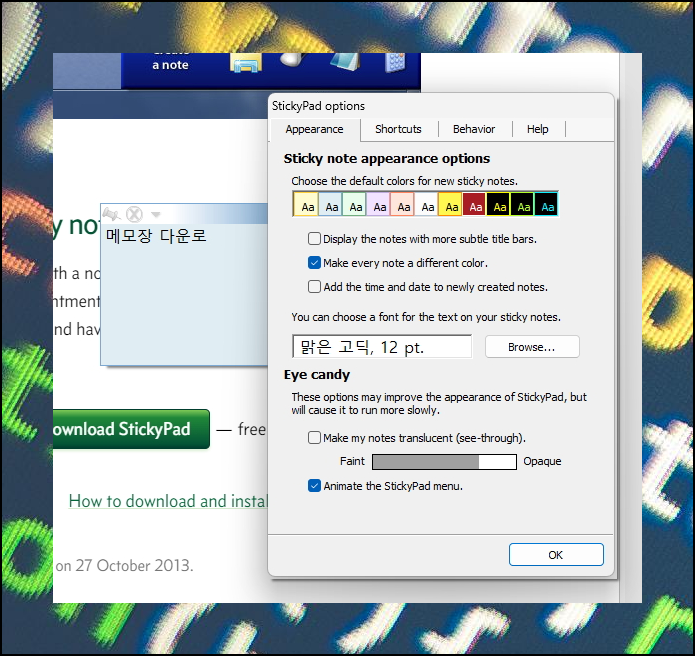This screenshot has width=695, height=656.
Task: Choose the bright yellow note color swatch
Action: point(450,204)
